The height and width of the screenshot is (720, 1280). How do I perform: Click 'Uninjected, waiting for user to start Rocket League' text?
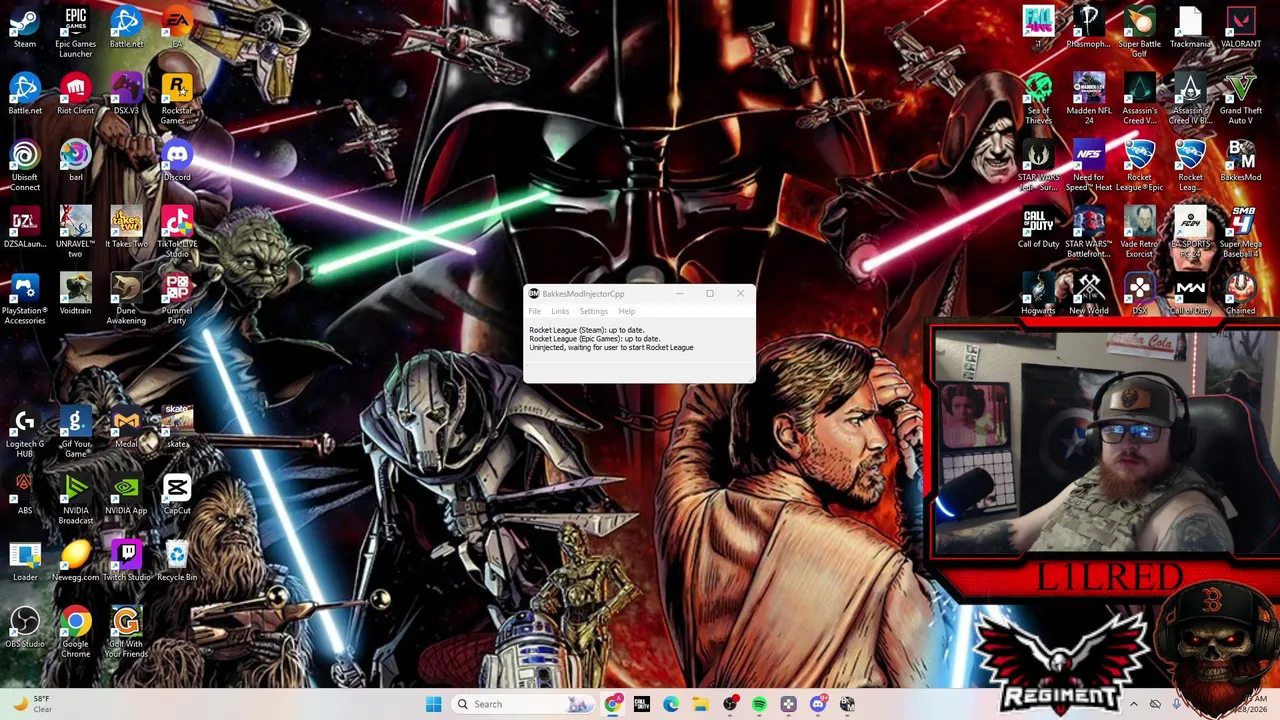(611, 348)
